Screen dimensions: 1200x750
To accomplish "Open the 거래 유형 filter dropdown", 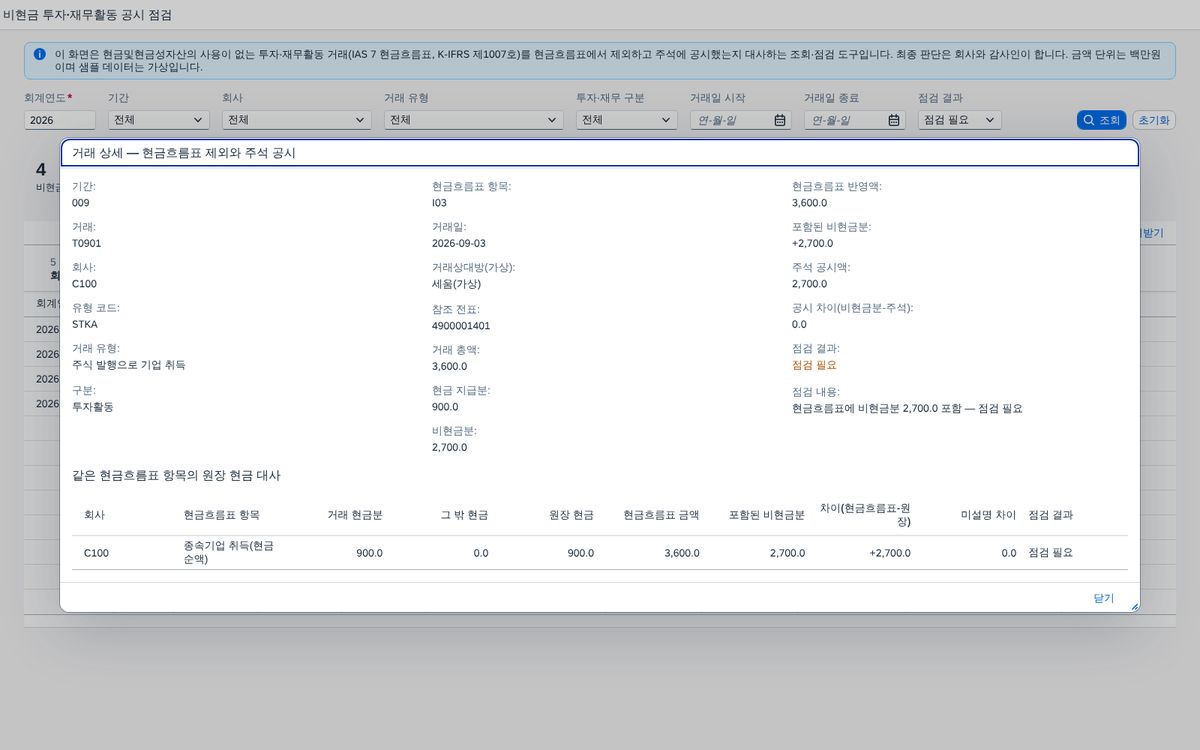I will 552,120.
